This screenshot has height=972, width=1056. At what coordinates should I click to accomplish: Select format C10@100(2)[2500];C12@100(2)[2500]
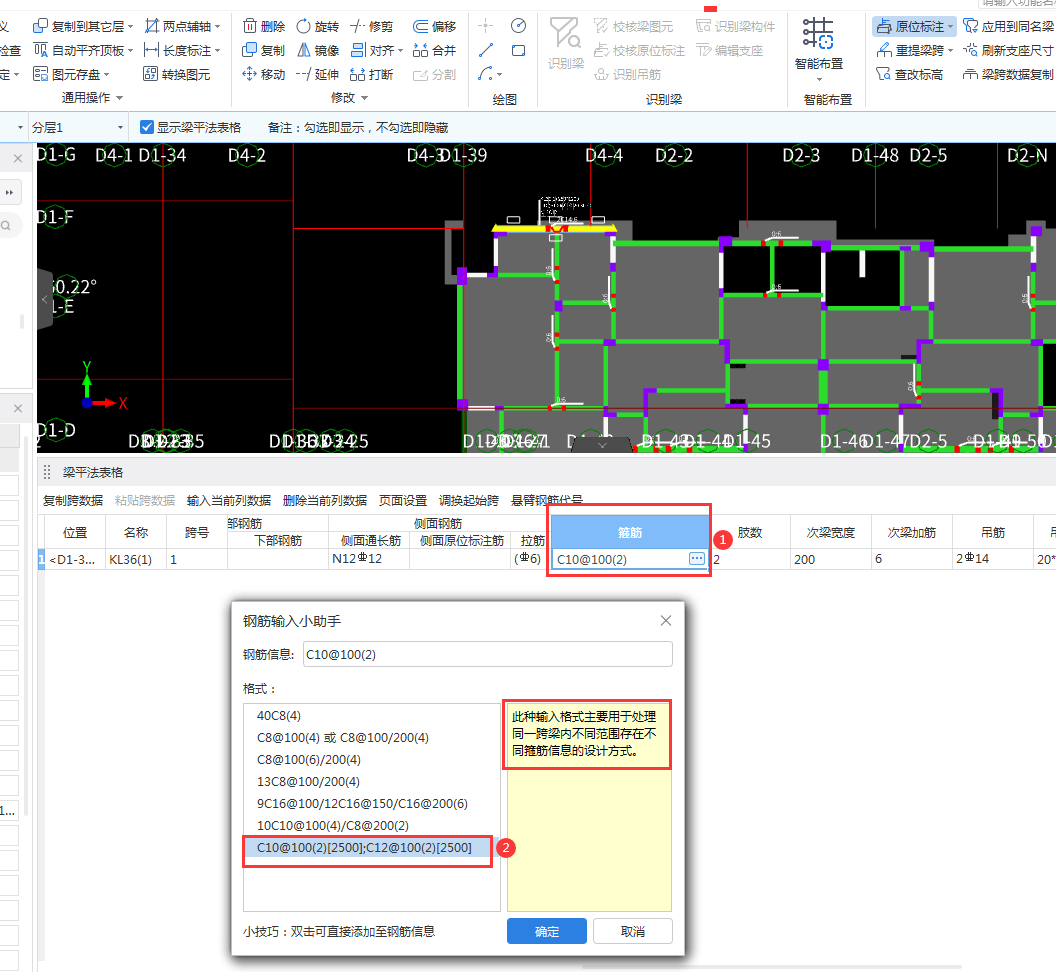click(x=368, y=847)
